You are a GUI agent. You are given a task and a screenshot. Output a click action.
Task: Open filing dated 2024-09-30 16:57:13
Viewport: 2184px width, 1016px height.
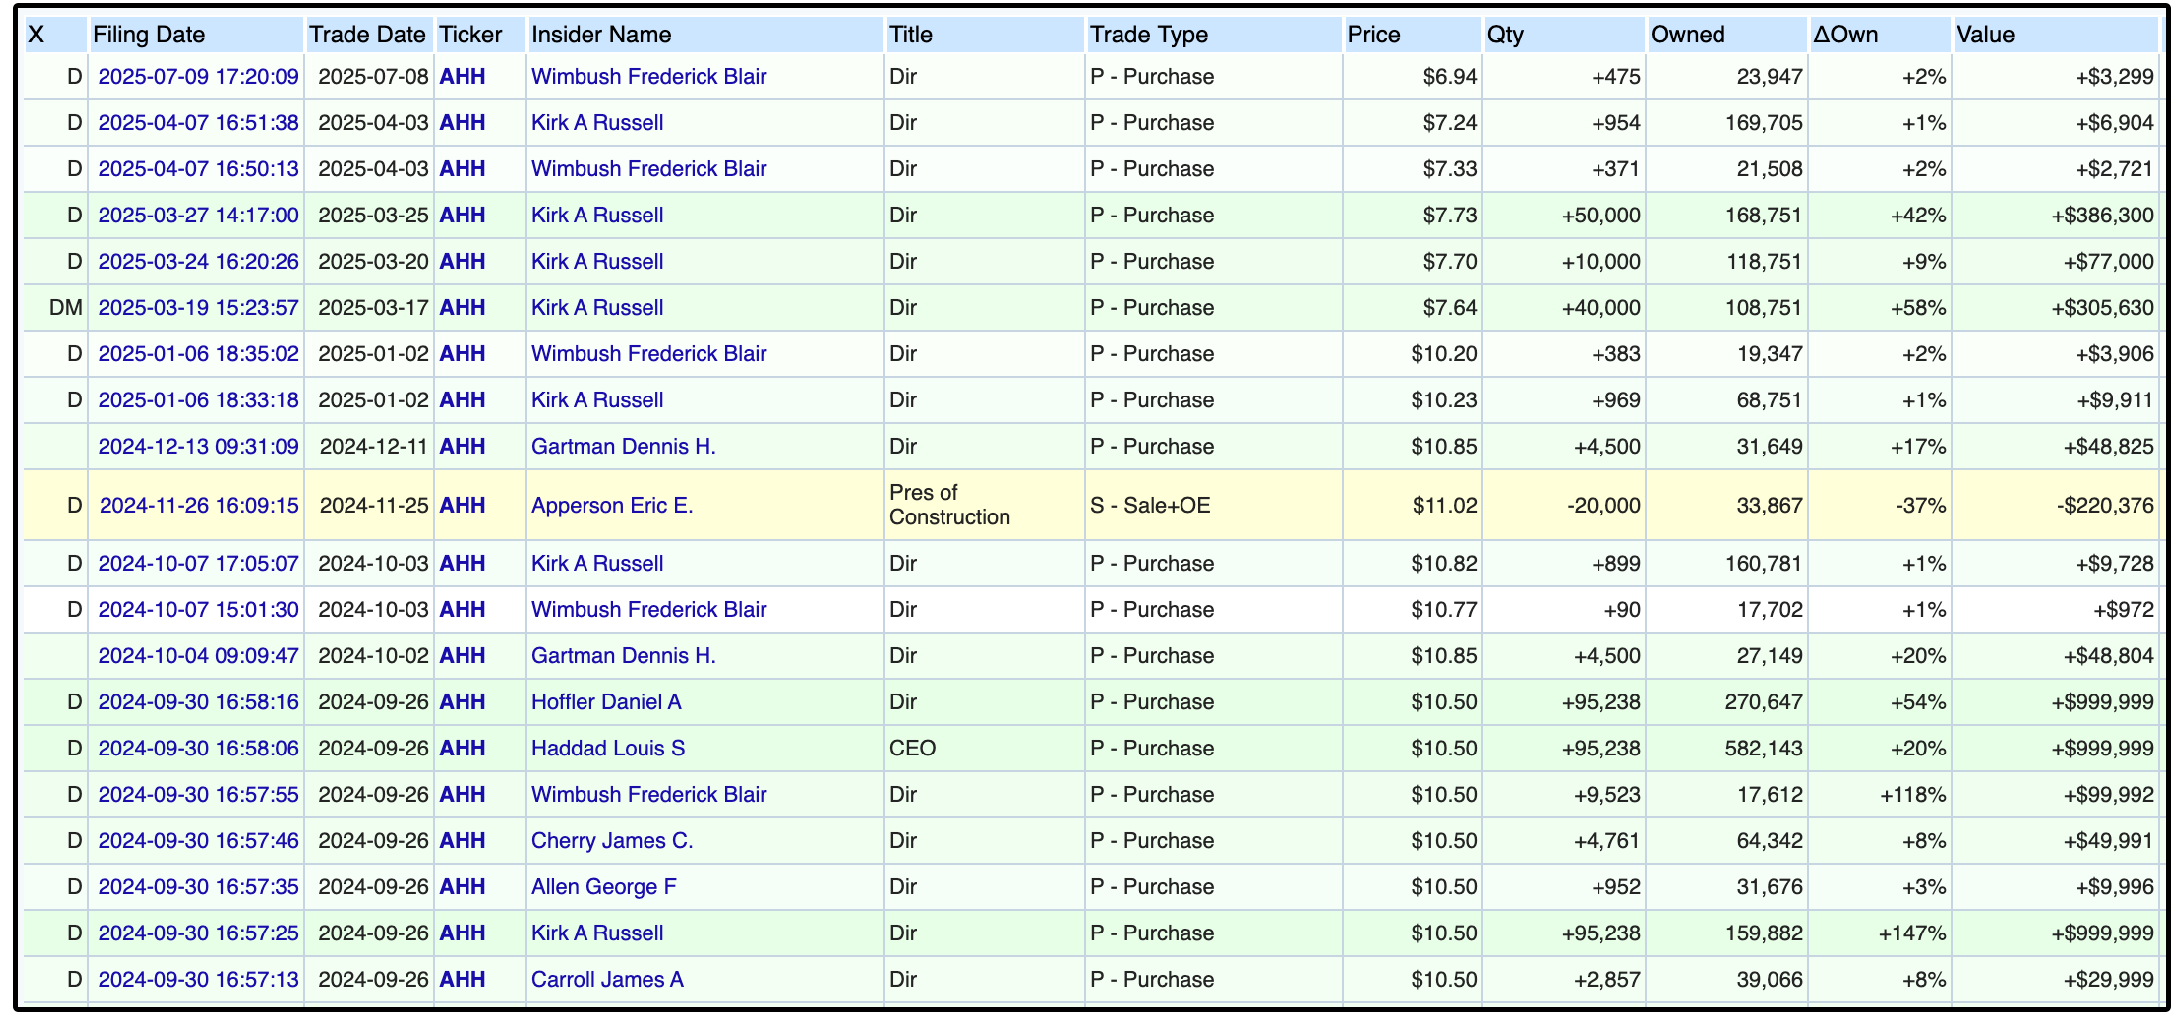coord(198,980)
